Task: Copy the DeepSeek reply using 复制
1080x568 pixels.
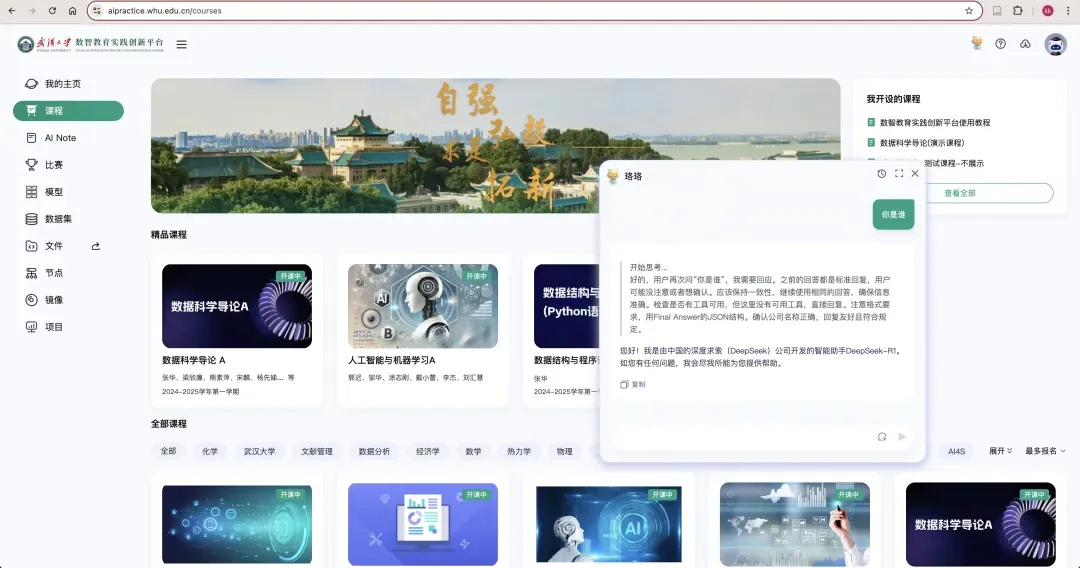Action: point(633,384)
